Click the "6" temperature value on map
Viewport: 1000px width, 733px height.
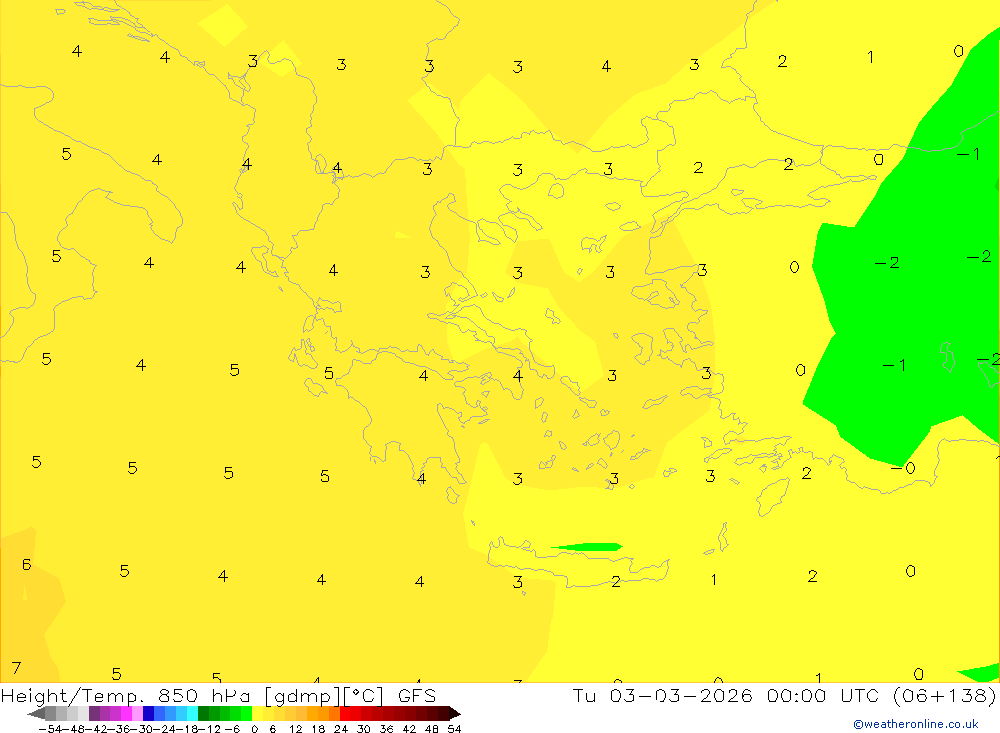coord(26,565)
